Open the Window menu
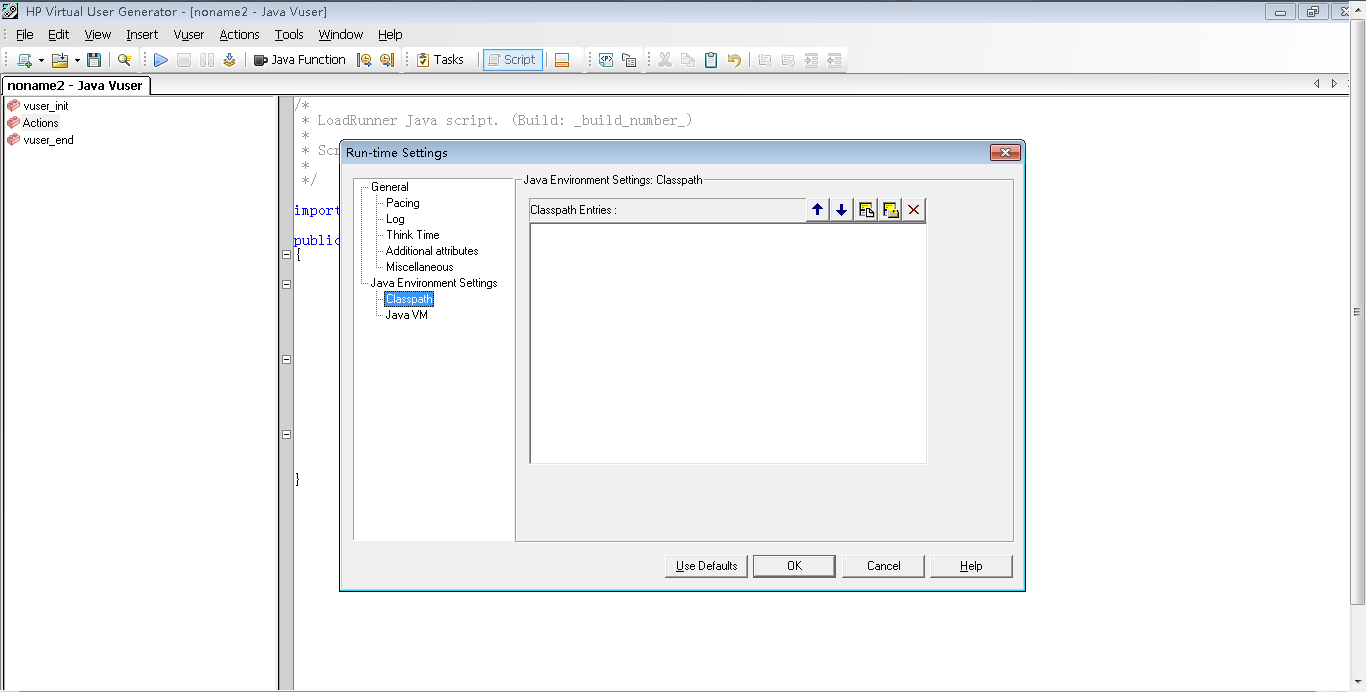Image resolution: width=1366 pixels, height=692 pixels. coord(341,34)
